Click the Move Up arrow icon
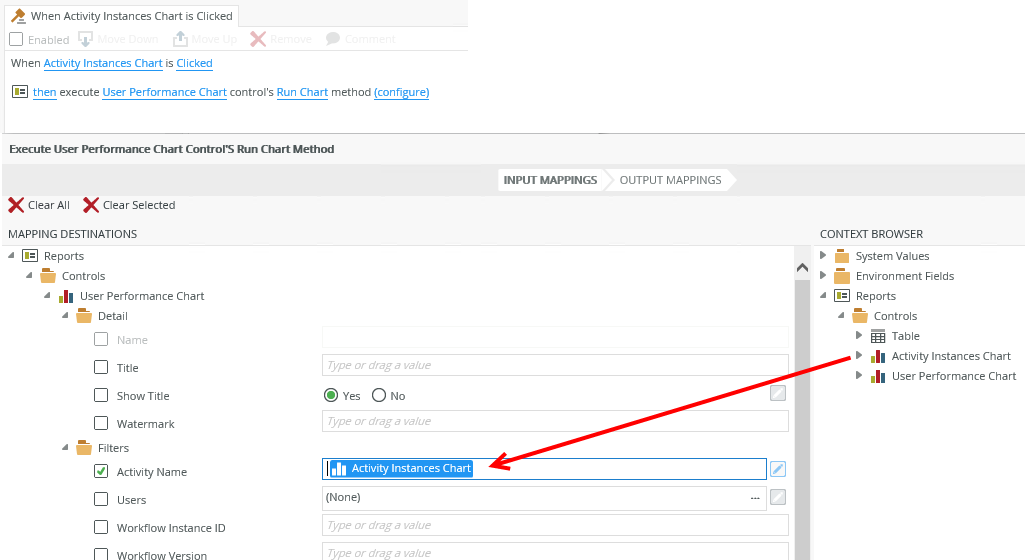The width and height of the screenshot is (1026, 560). click(180, 39)
